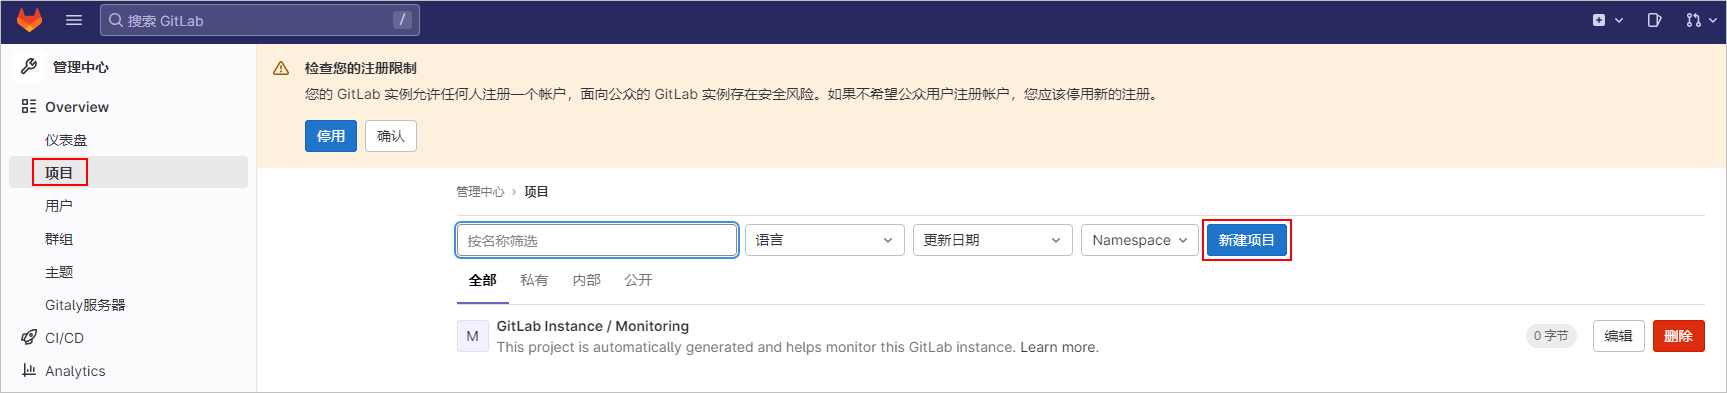Screen dimensions: 1727x393
Task: Open the hamburger navigation menu
Action: tap(74, 20)
